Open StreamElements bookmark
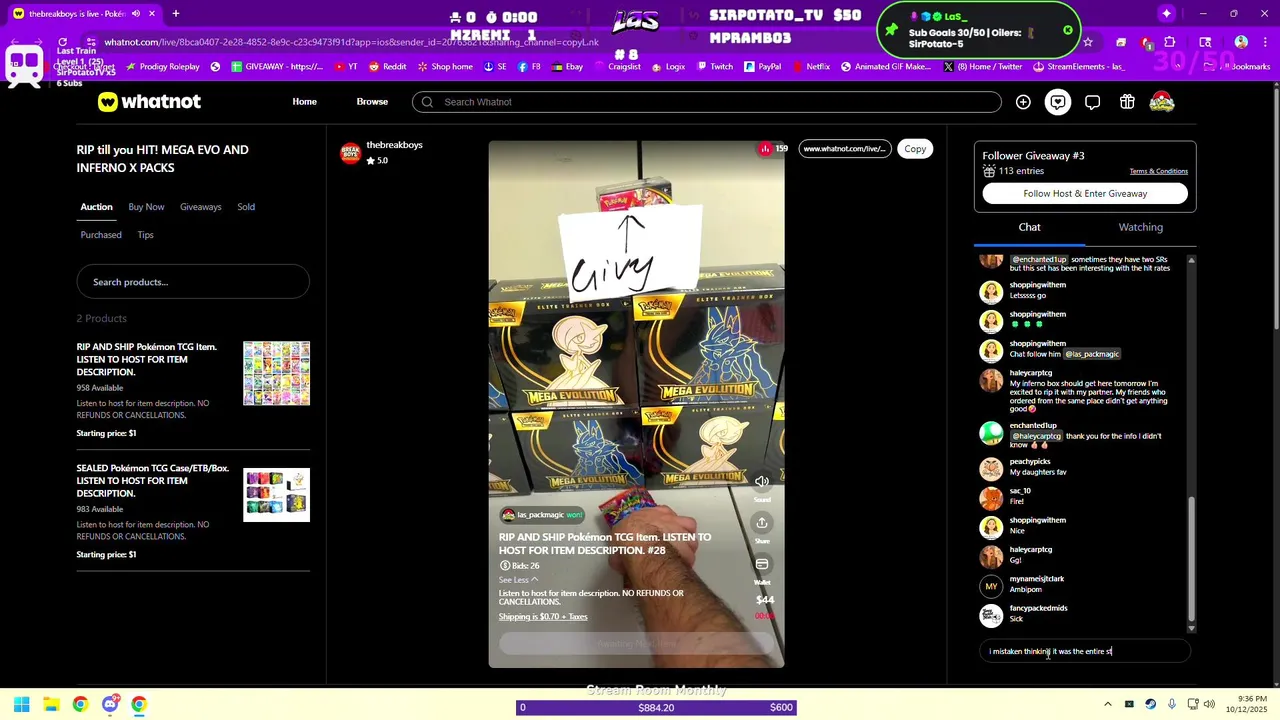This screenshot has height=720, width=1280. (1079, 67)
